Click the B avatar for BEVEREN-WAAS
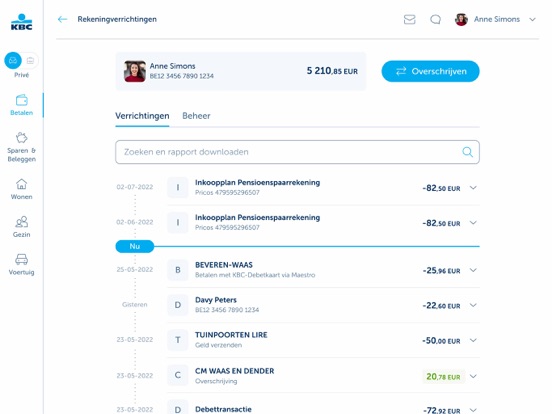The image size is (552, 414). click(x=178, y=270)
